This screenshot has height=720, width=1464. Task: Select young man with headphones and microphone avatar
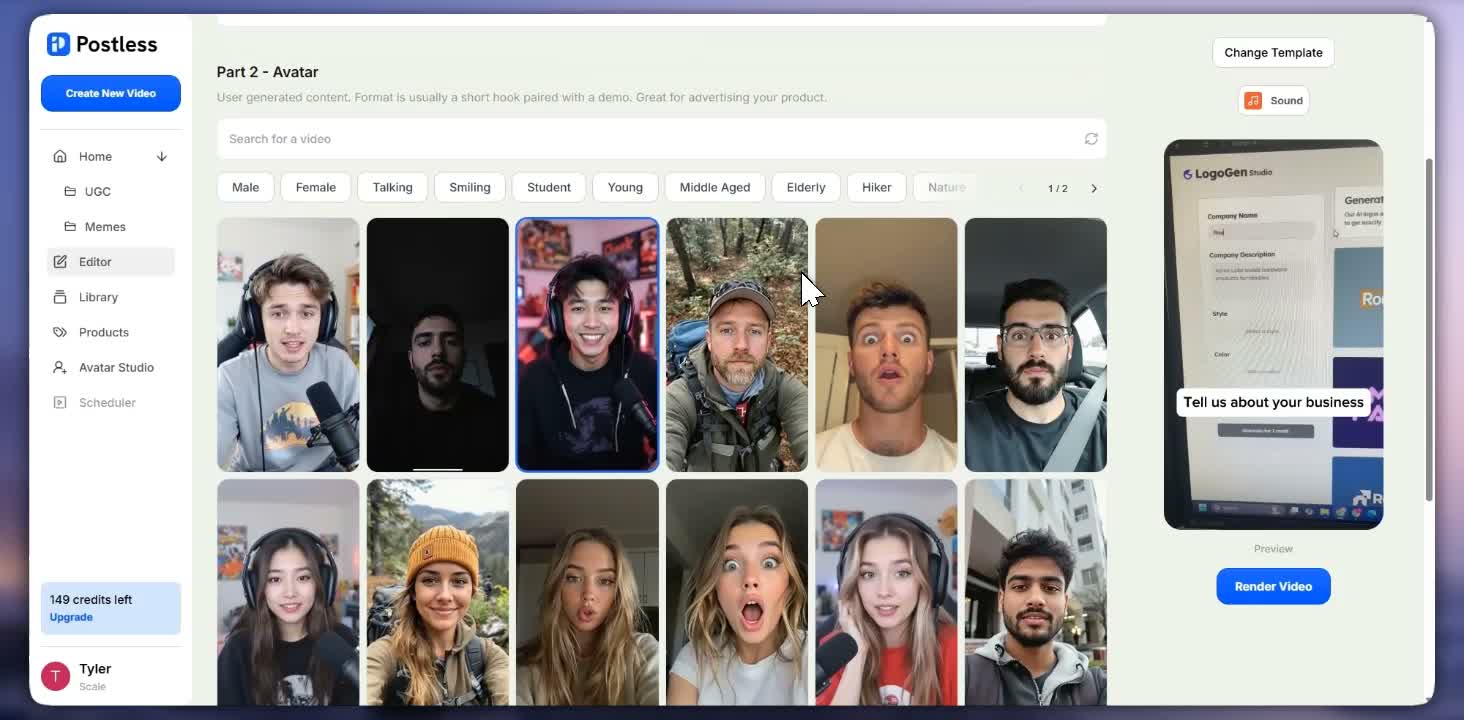click(x=288, y=344)
